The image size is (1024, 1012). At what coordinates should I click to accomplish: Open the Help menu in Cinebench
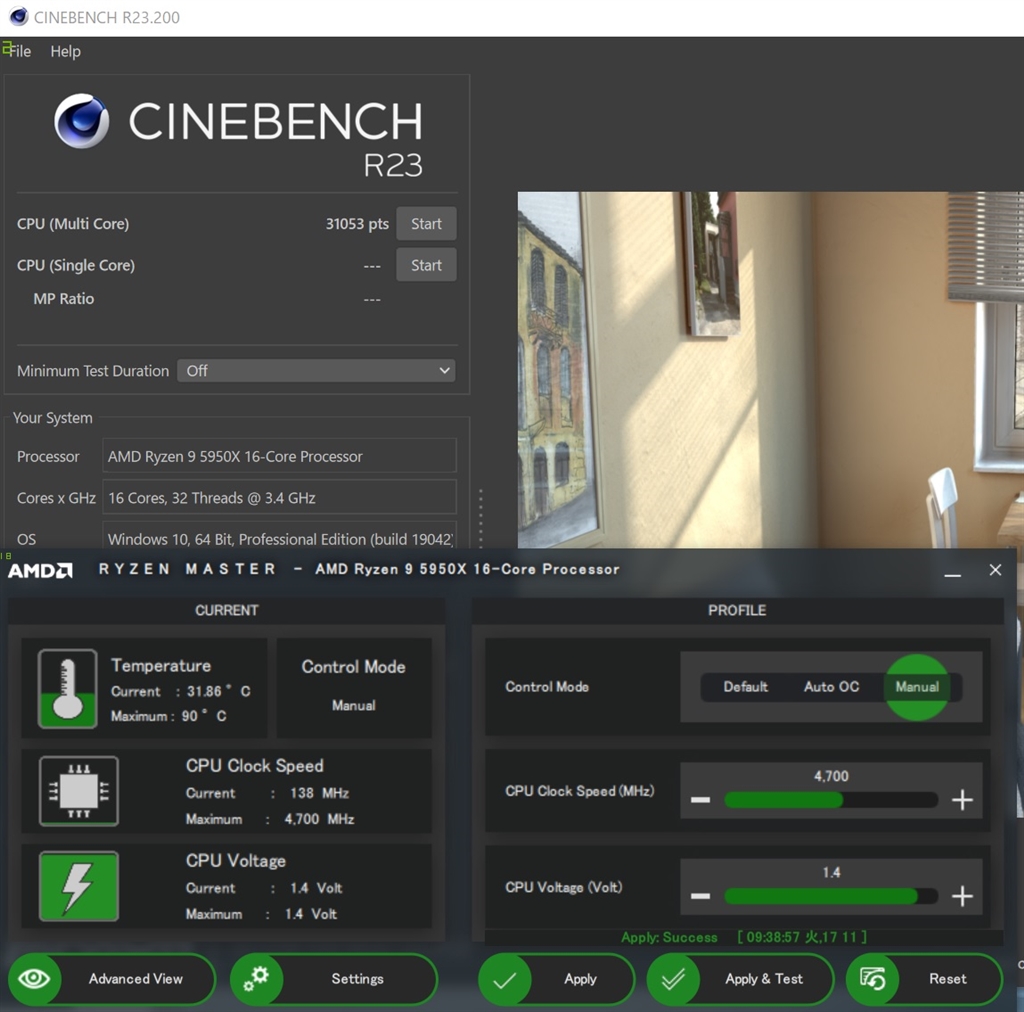(x=65, y=51)
